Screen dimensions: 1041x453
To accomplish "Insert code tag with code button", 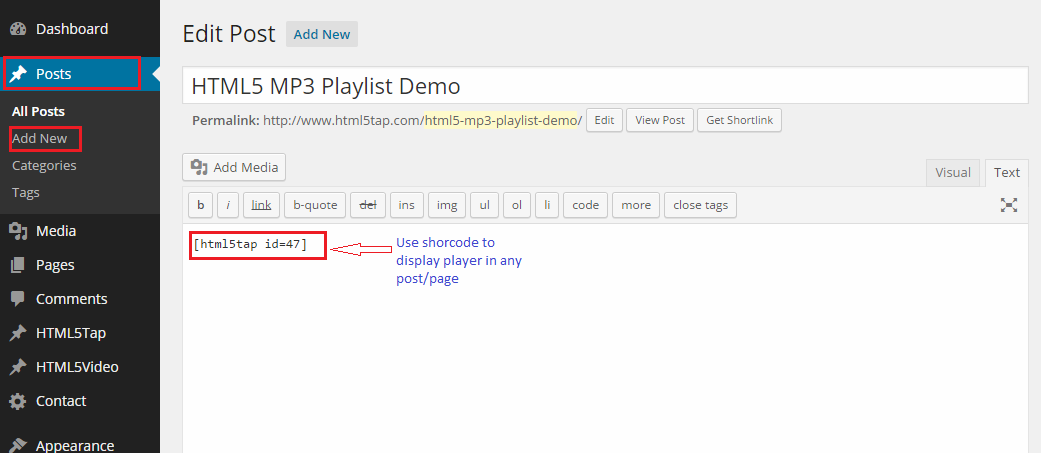I will (x=586, y=205).
